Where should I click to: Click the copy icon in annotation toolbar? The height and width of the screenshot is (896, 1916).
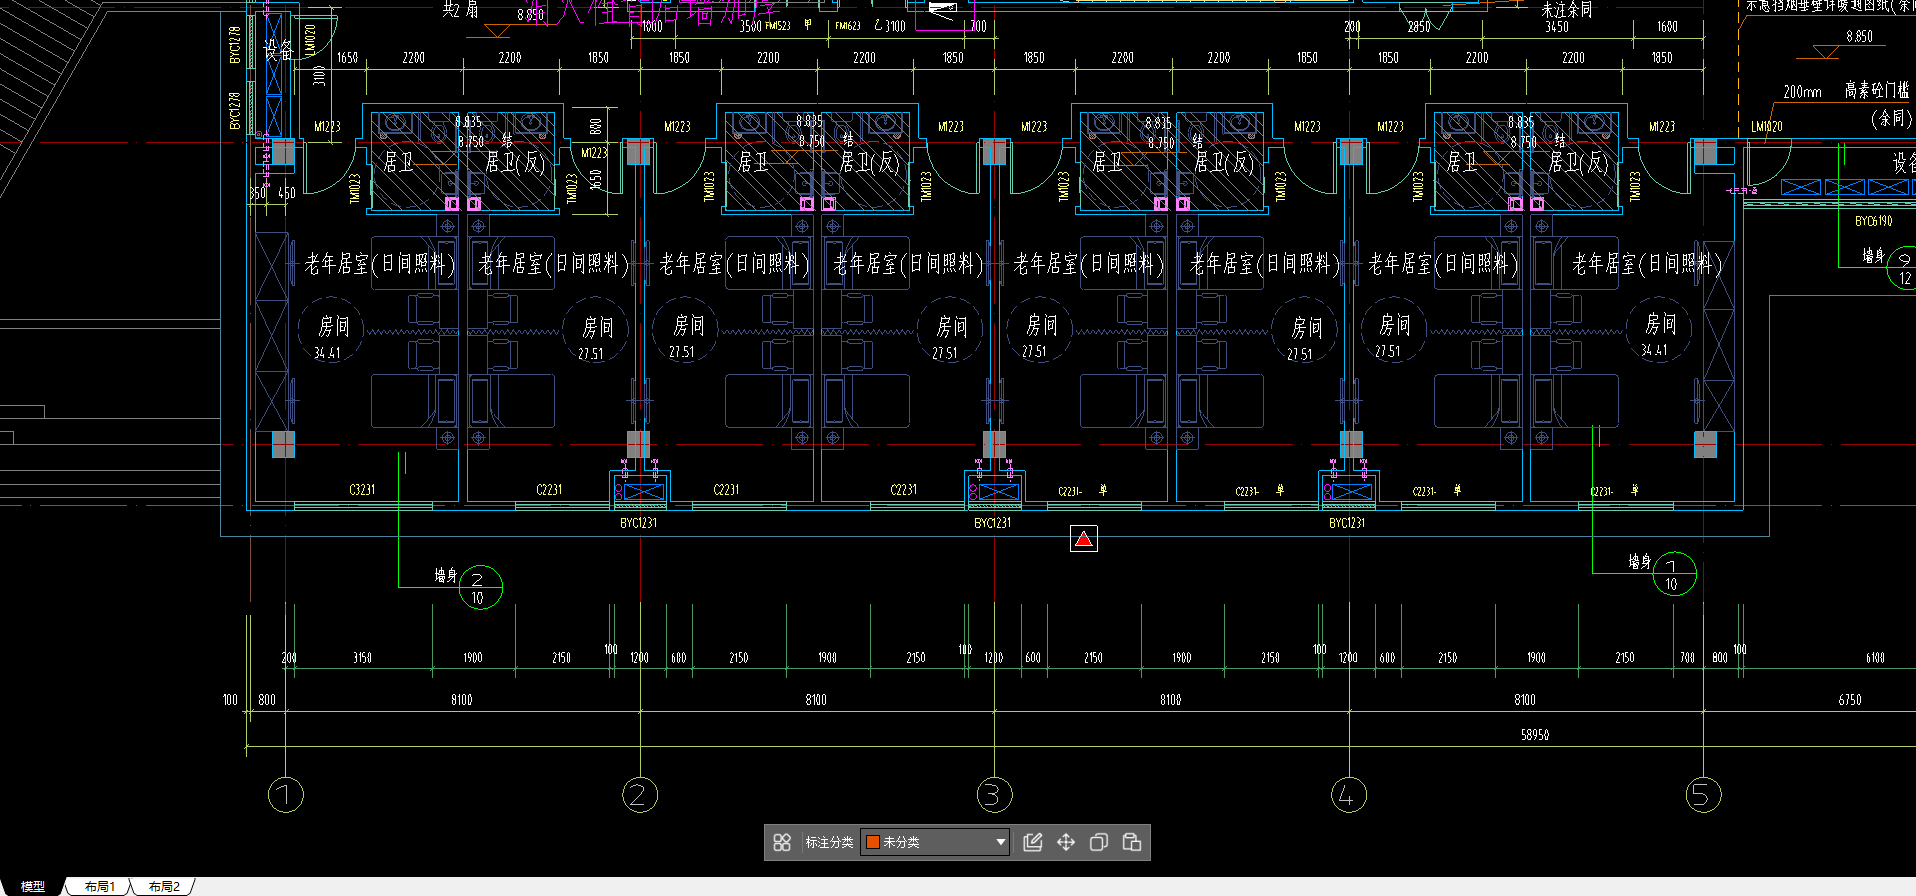click(1099, 842)
